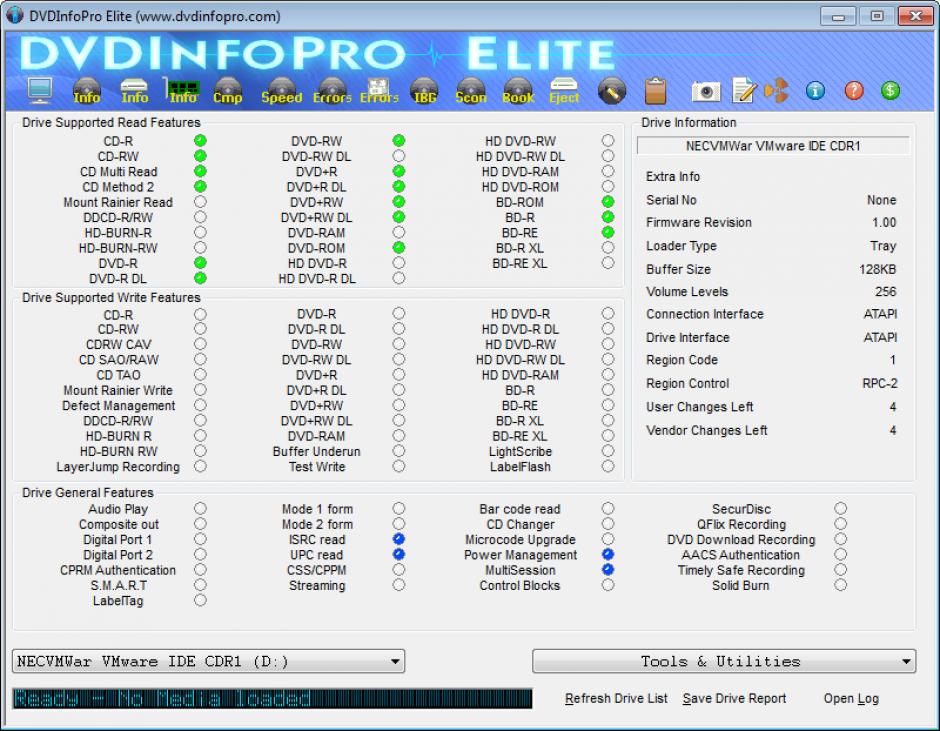The height and width of the screenshot is (731, 940).
Task: Click the CDRW CAV write indicator
Action: click(x=200, y=344)
